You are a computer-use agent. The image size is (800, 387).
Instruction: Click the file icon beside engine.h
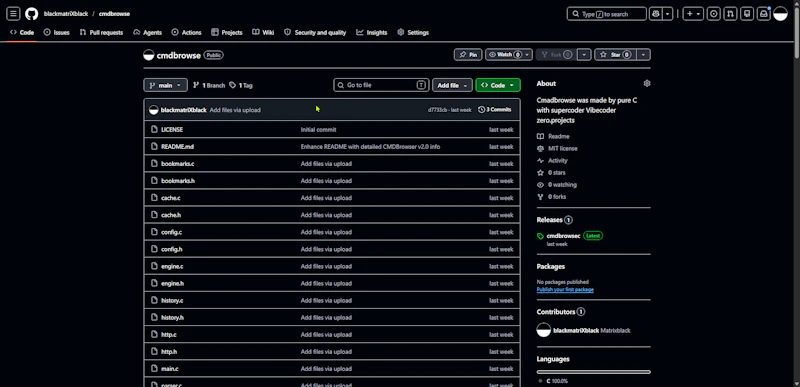(154, 283)
